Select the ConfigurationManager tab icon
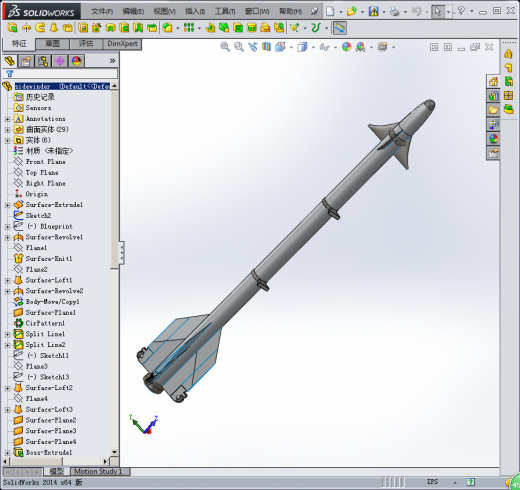 click(43, 61)
